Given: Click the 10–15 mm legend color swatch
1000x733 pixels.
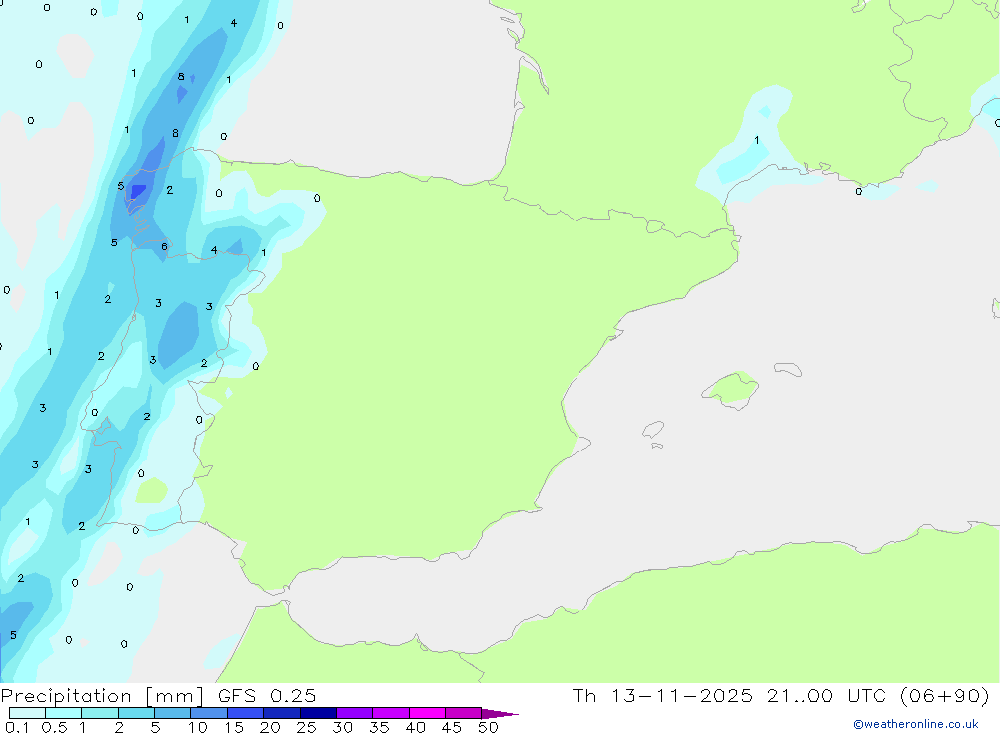Looking at the screenshot, I should point(209,713).
